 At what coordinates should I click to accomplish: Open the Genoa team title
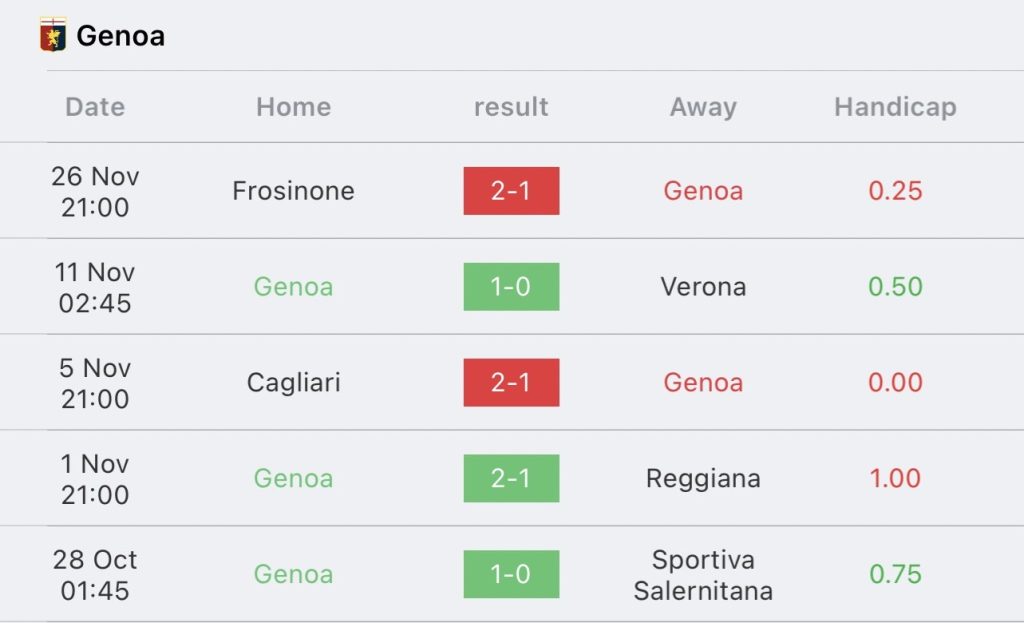tap(121, 36)
